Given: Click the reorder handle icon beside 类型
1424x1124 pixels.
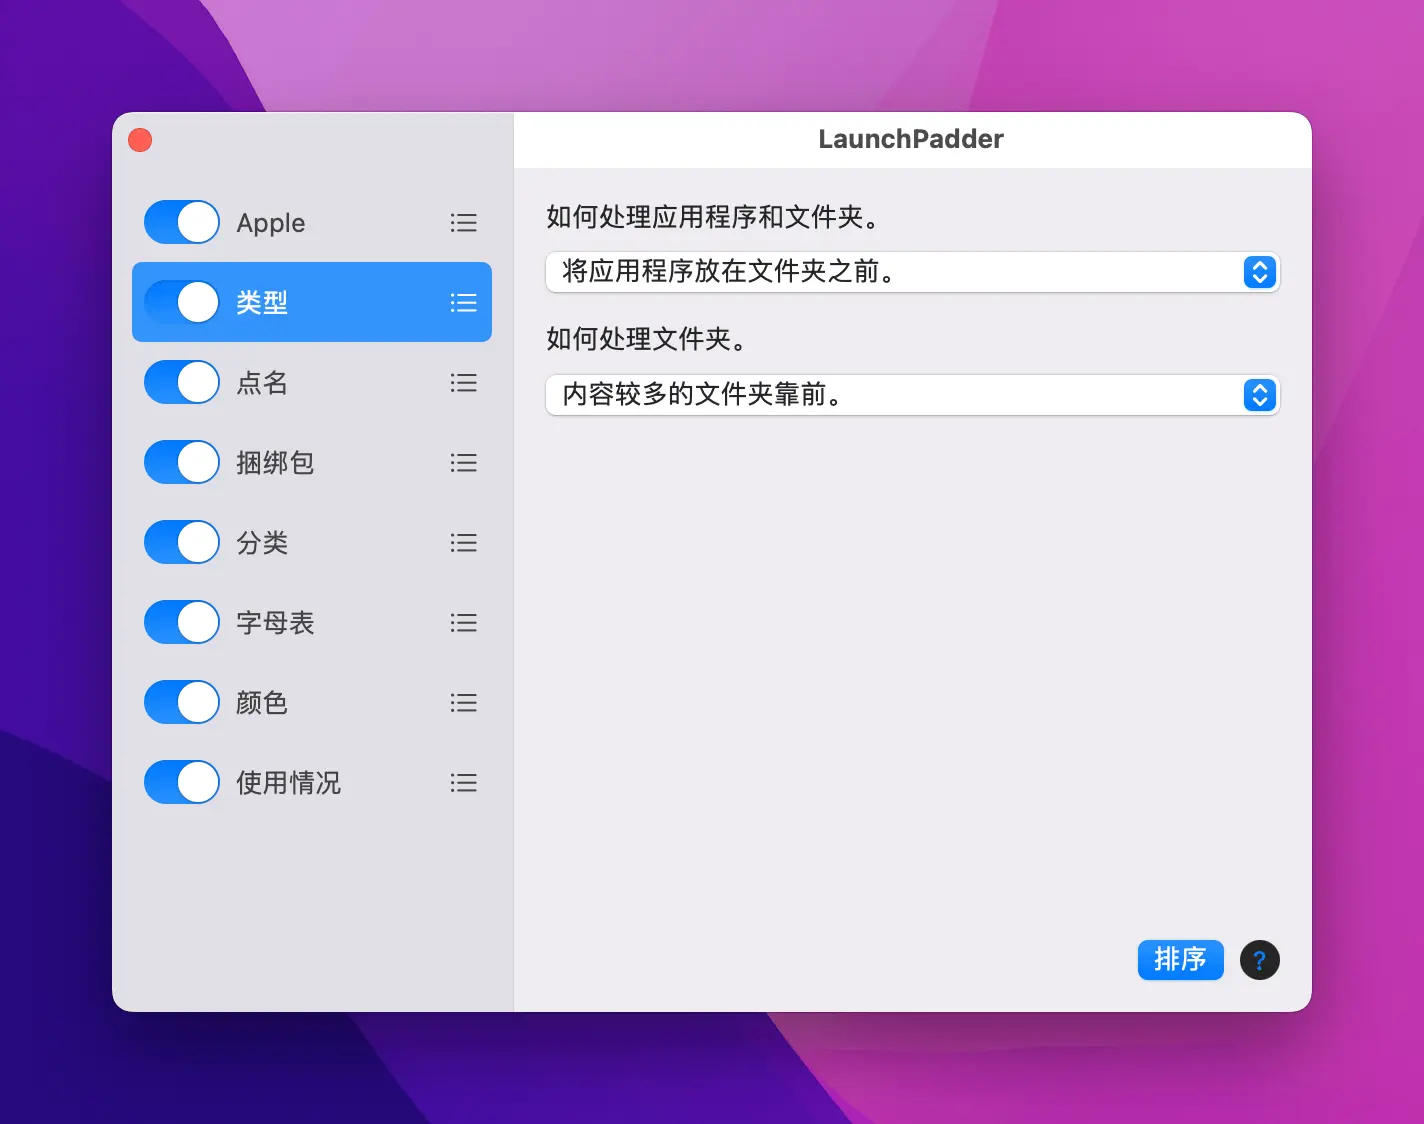Looking at the screenshot, I should pos(463,303).
